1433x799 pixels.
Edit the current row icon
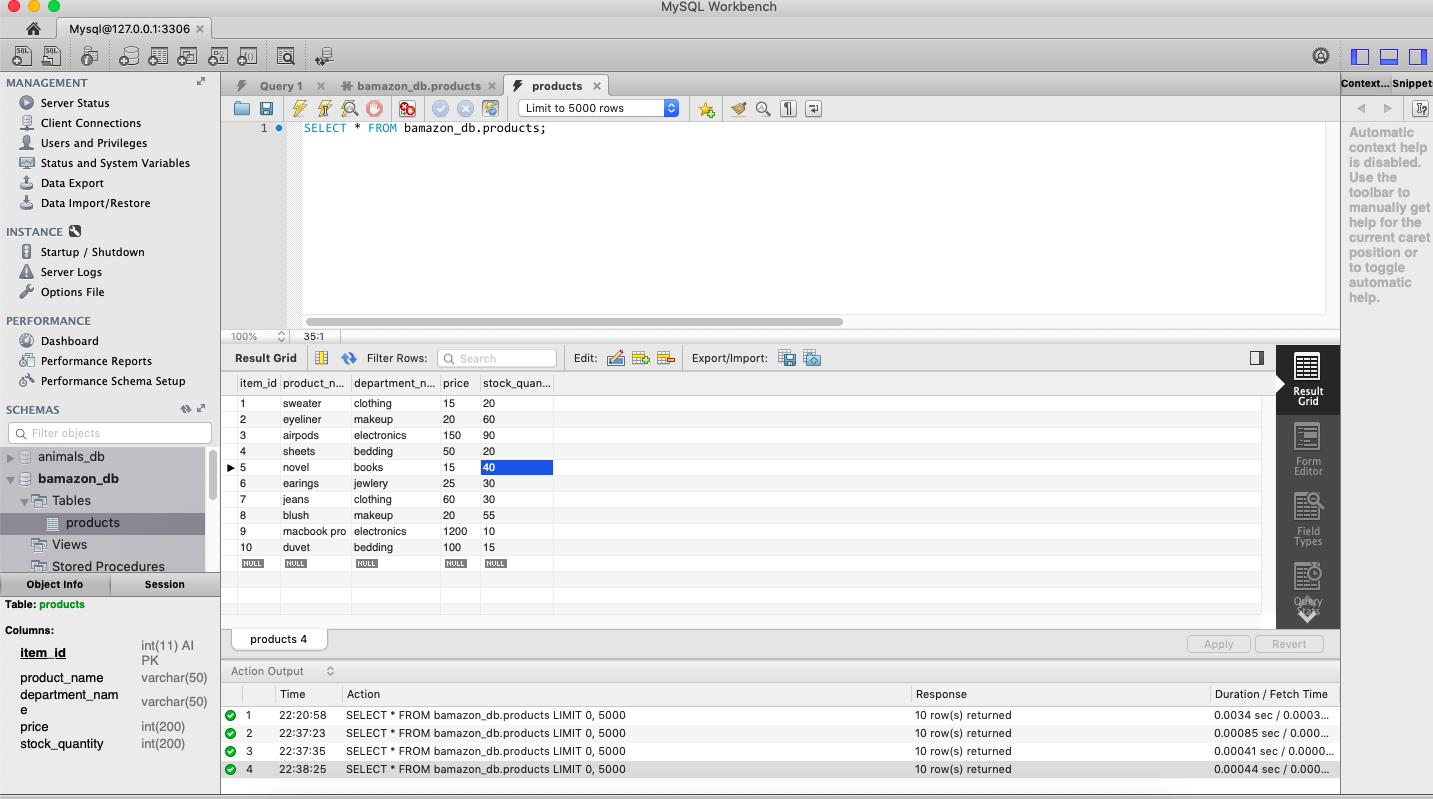coord(616,358)
